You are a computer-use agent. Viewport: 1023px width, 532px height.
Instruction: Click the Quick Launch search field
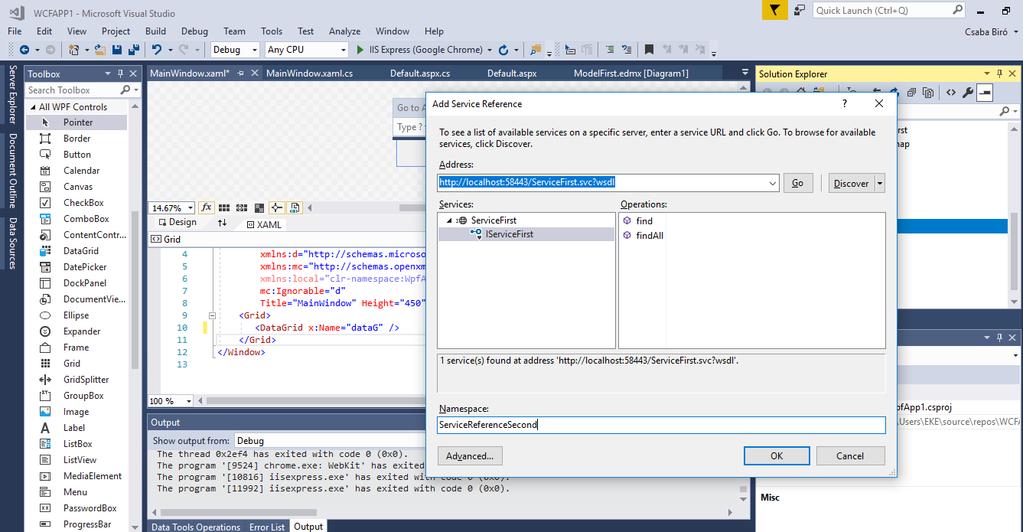click(x=881, y=10)
